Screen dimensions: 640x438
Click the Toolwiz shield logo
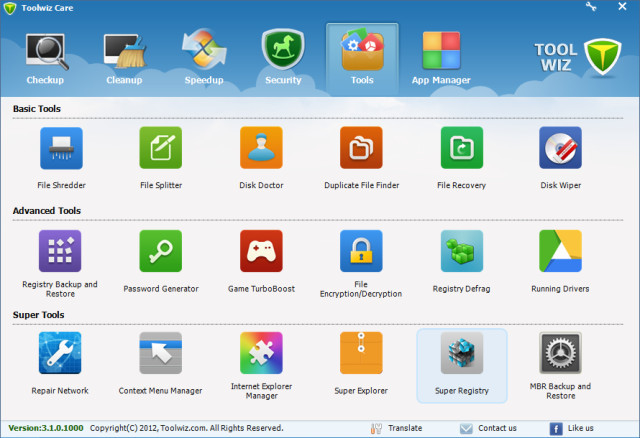pyautogui.click(x=602, y=57)
